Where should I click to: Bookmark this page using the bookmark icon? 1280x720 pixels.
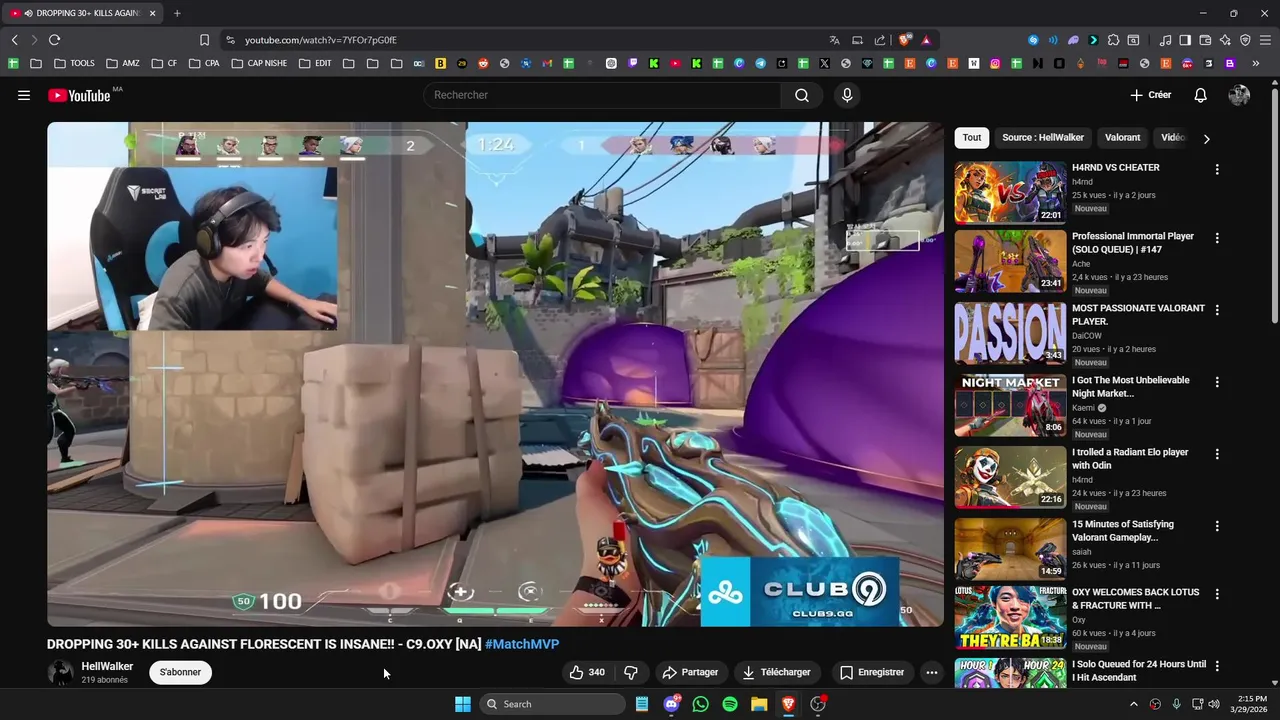pos(204,40)
